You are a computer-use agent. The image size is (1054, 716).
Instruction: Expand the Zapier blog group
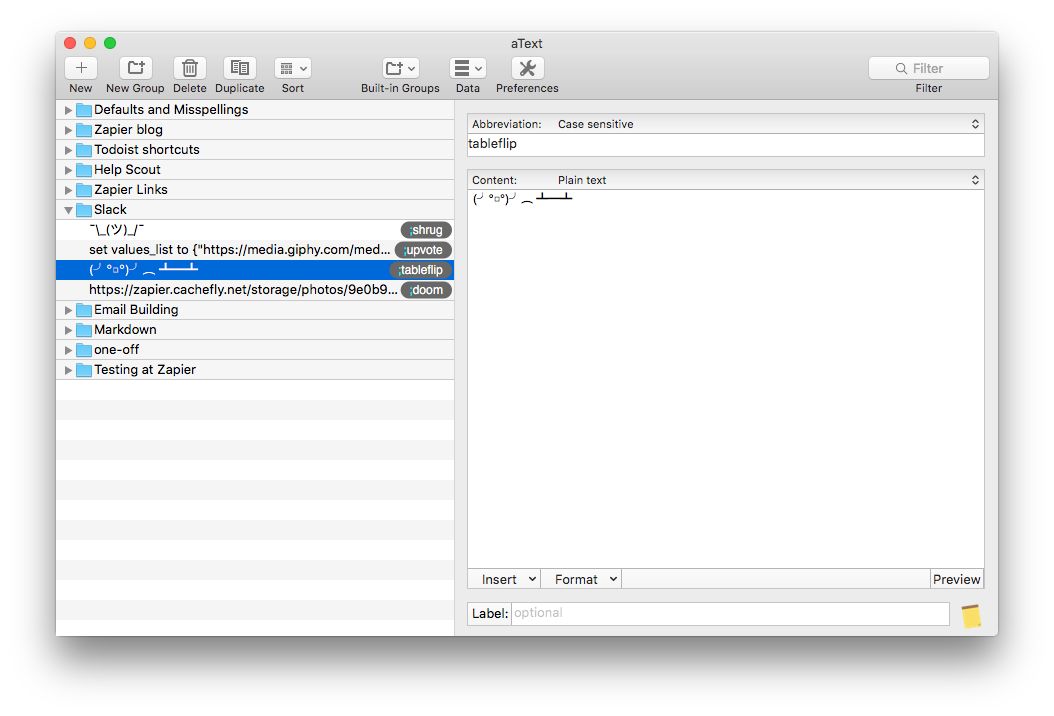pos(68,130)
